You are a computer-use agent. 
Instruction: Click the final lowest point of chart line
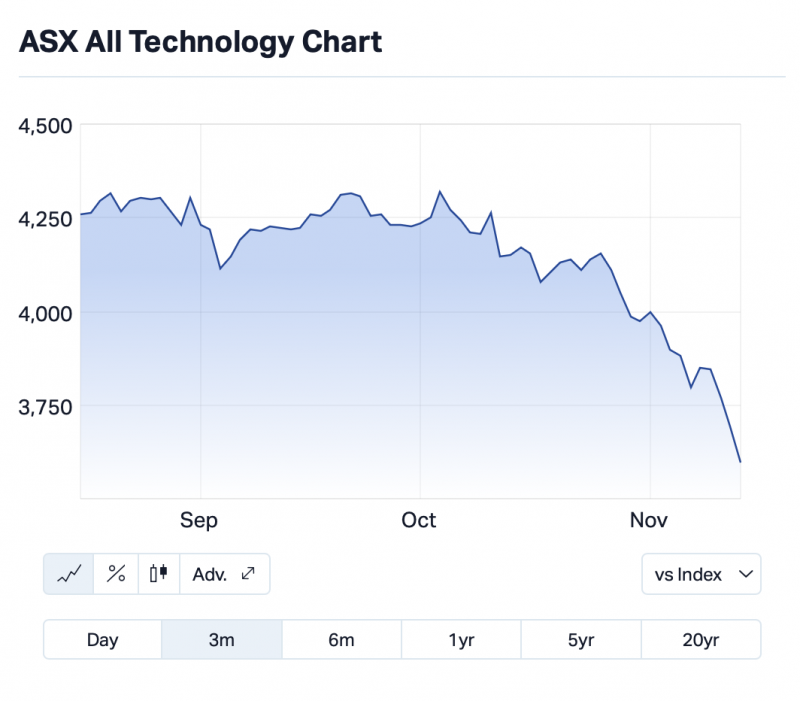point(740,462)
